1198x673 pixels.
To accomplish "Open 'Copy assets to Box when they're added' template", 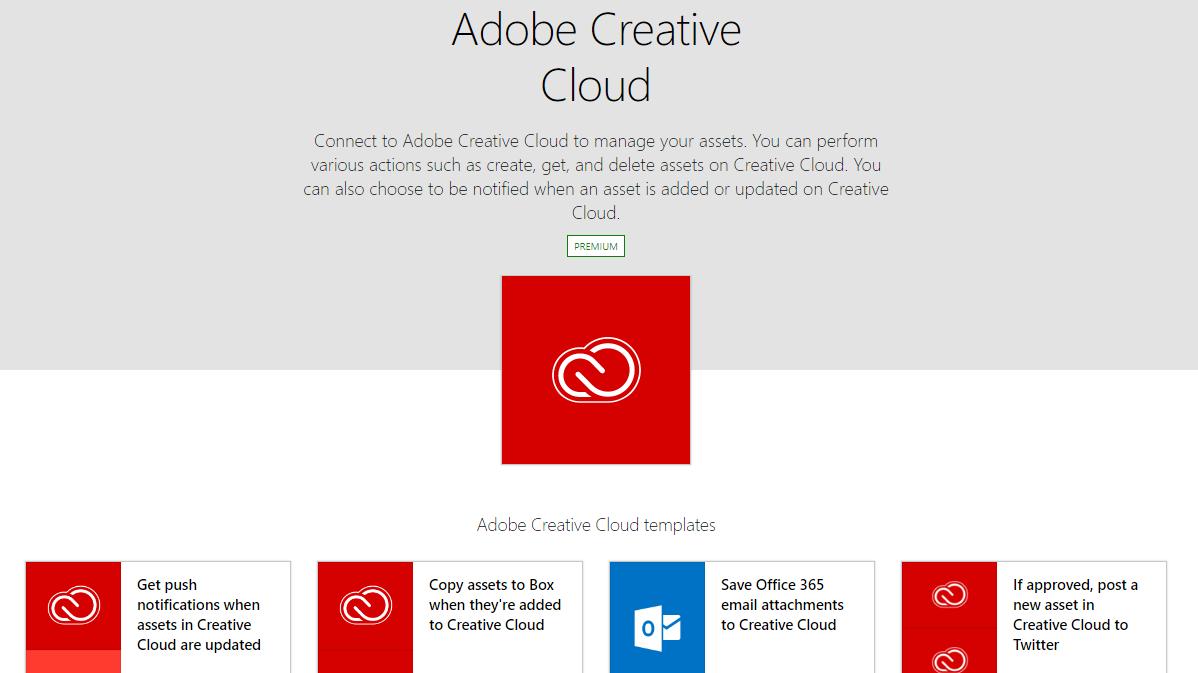I will click(x=495, y=605).
